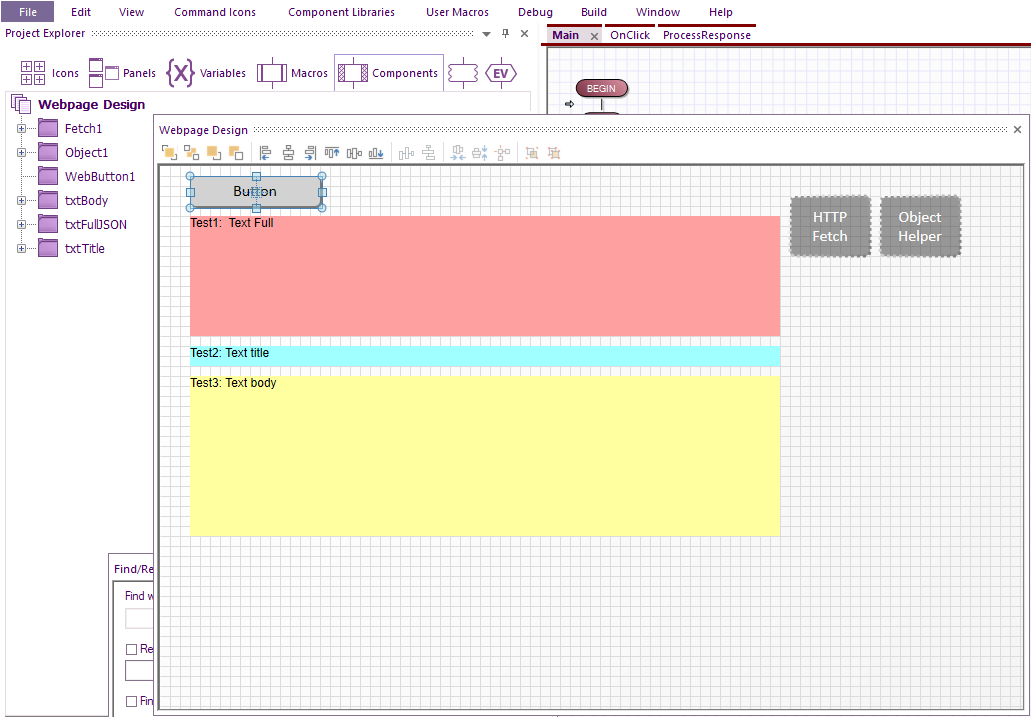Open the Icons view in Project Explorer

49,73
